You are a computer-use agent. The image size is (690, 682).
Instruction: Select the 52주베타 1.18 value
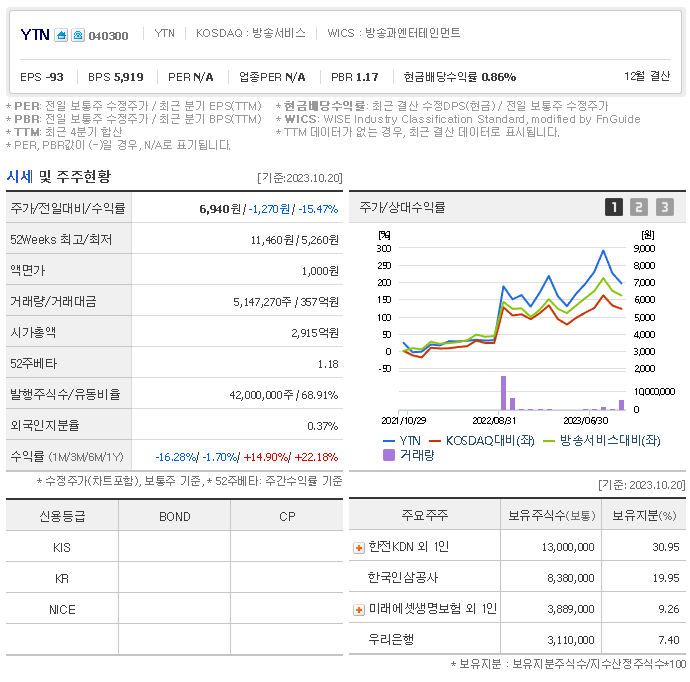pos(328,364)
